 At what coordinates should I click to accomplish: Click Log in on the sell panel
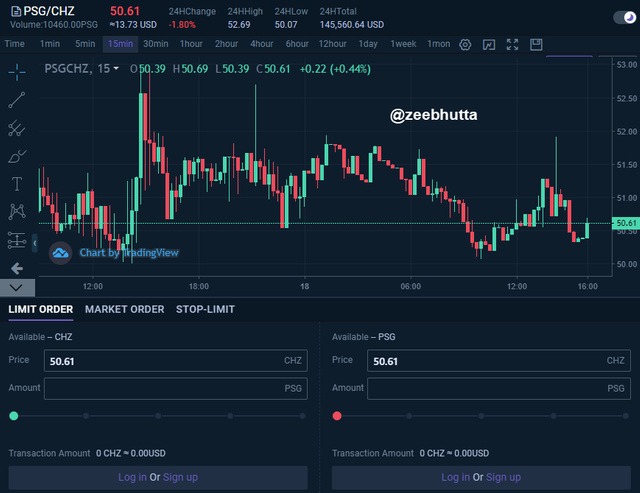pos(456,477)
